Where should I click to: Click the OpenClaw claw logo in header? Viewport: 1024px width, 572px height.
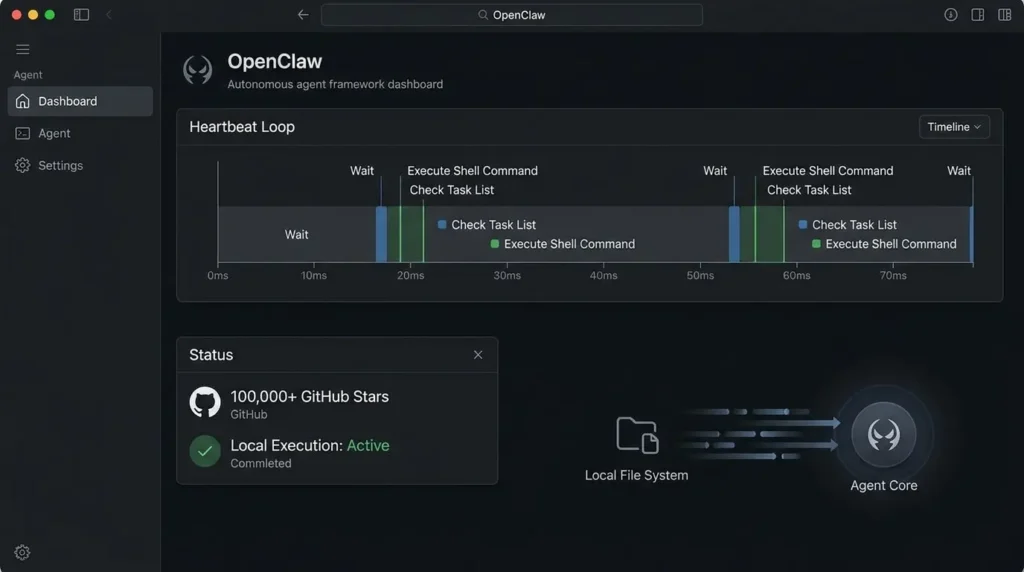[x=197, y=70]
